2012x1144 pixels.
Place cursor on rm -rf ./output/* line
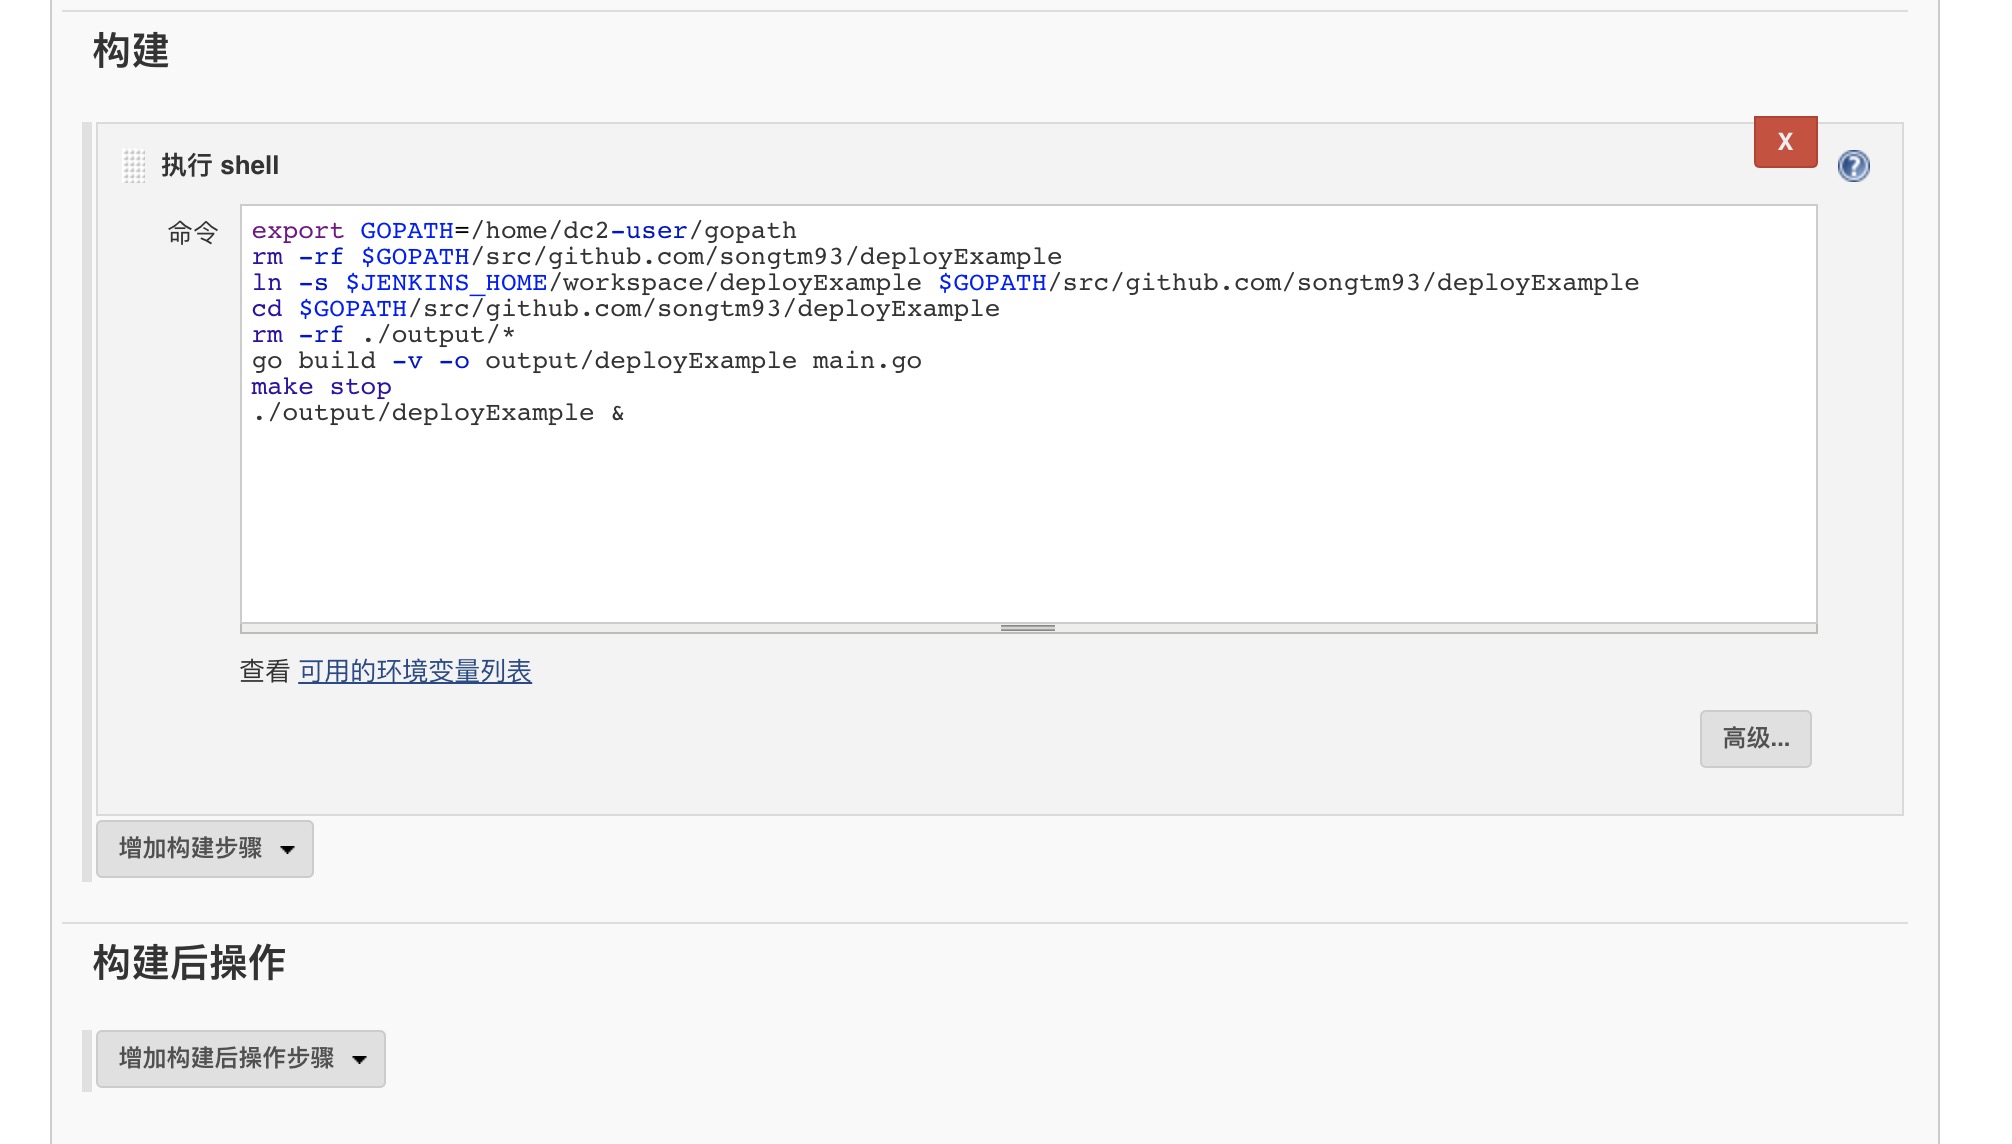(383, 335)
